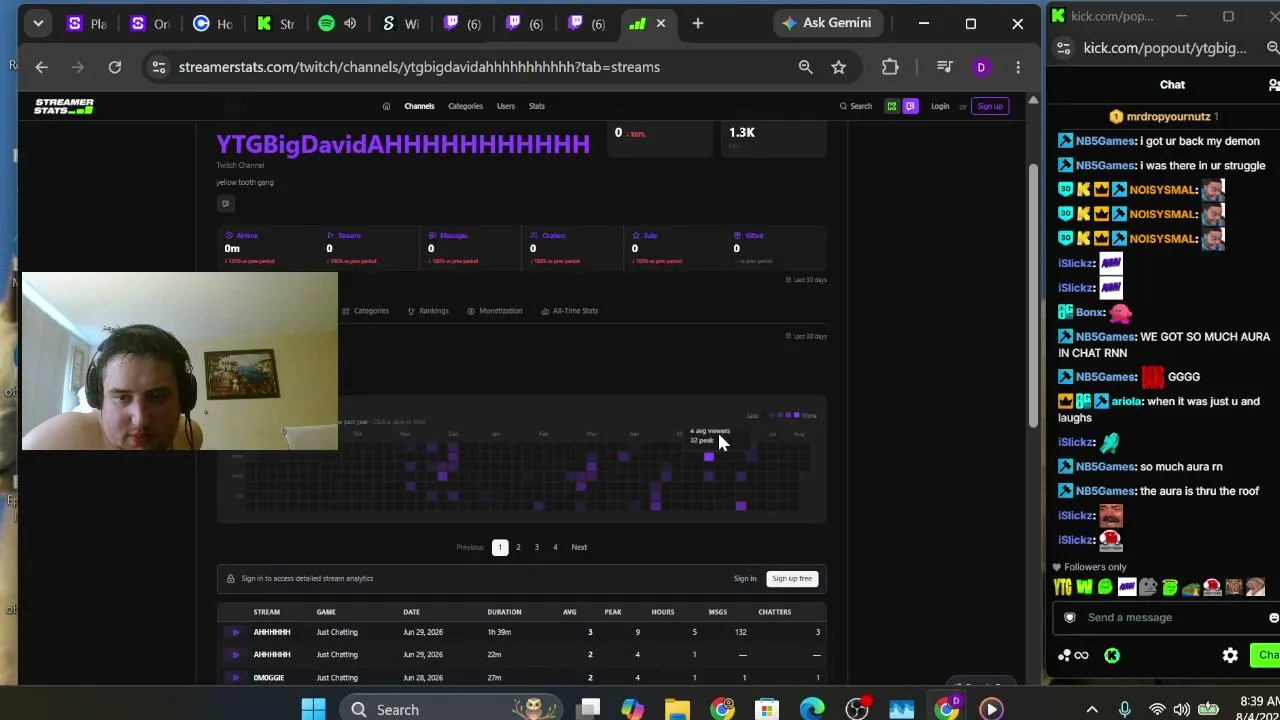The width and height of the screenshot is (1280, 720).
Task: Reload the streamerstats page
Action: pos(115,67)
